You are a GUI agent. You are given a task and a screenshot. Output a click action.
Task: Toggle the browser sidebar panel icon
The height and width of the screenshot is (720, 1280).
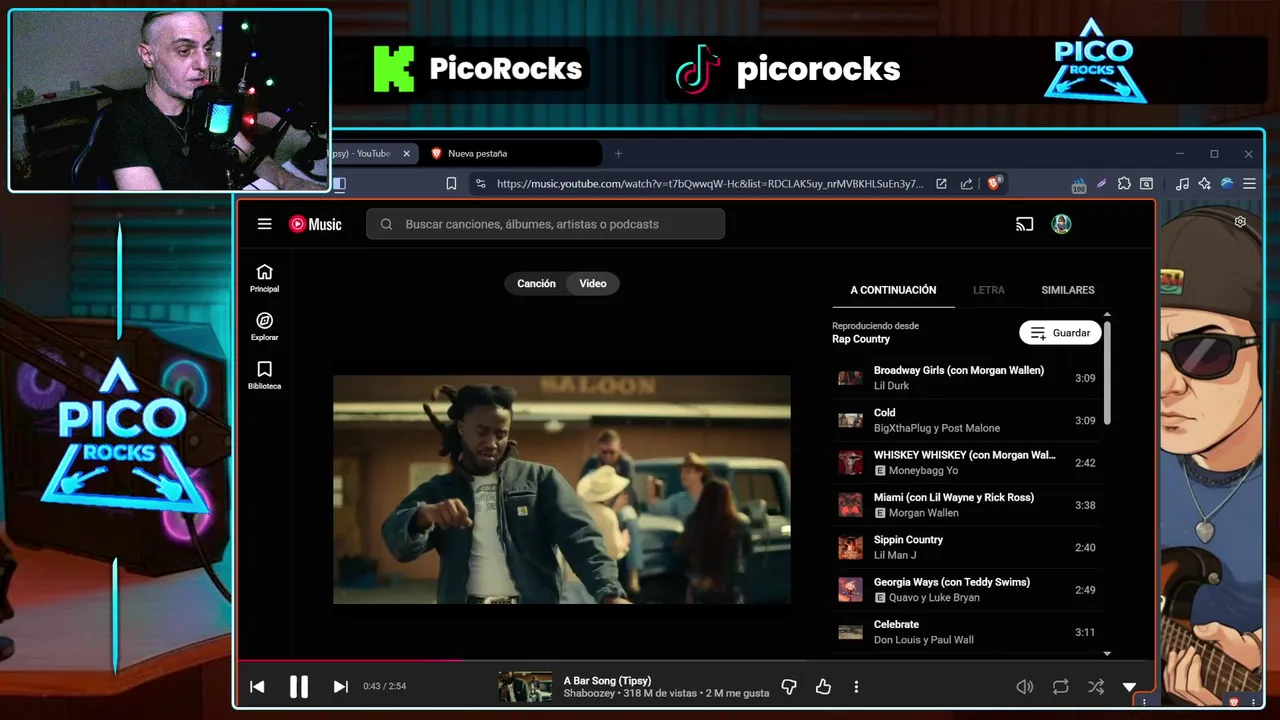[x=339, y=184]
